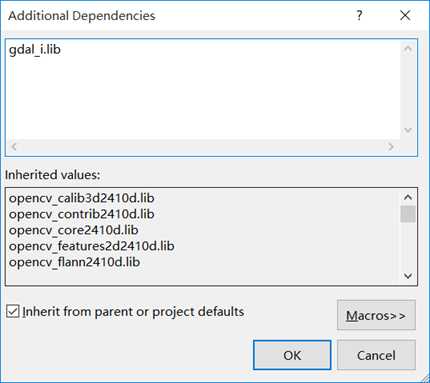Uncheck Inherit from parent or project defaults

[13, 312]
